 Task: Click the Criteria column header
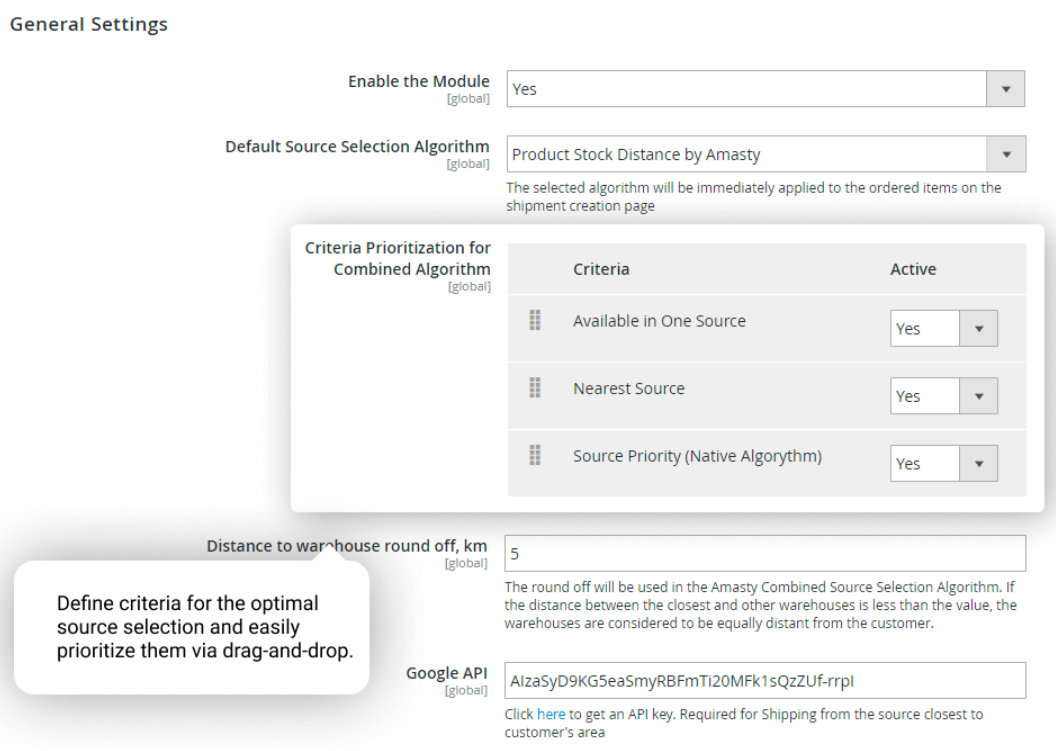point(601,269)
